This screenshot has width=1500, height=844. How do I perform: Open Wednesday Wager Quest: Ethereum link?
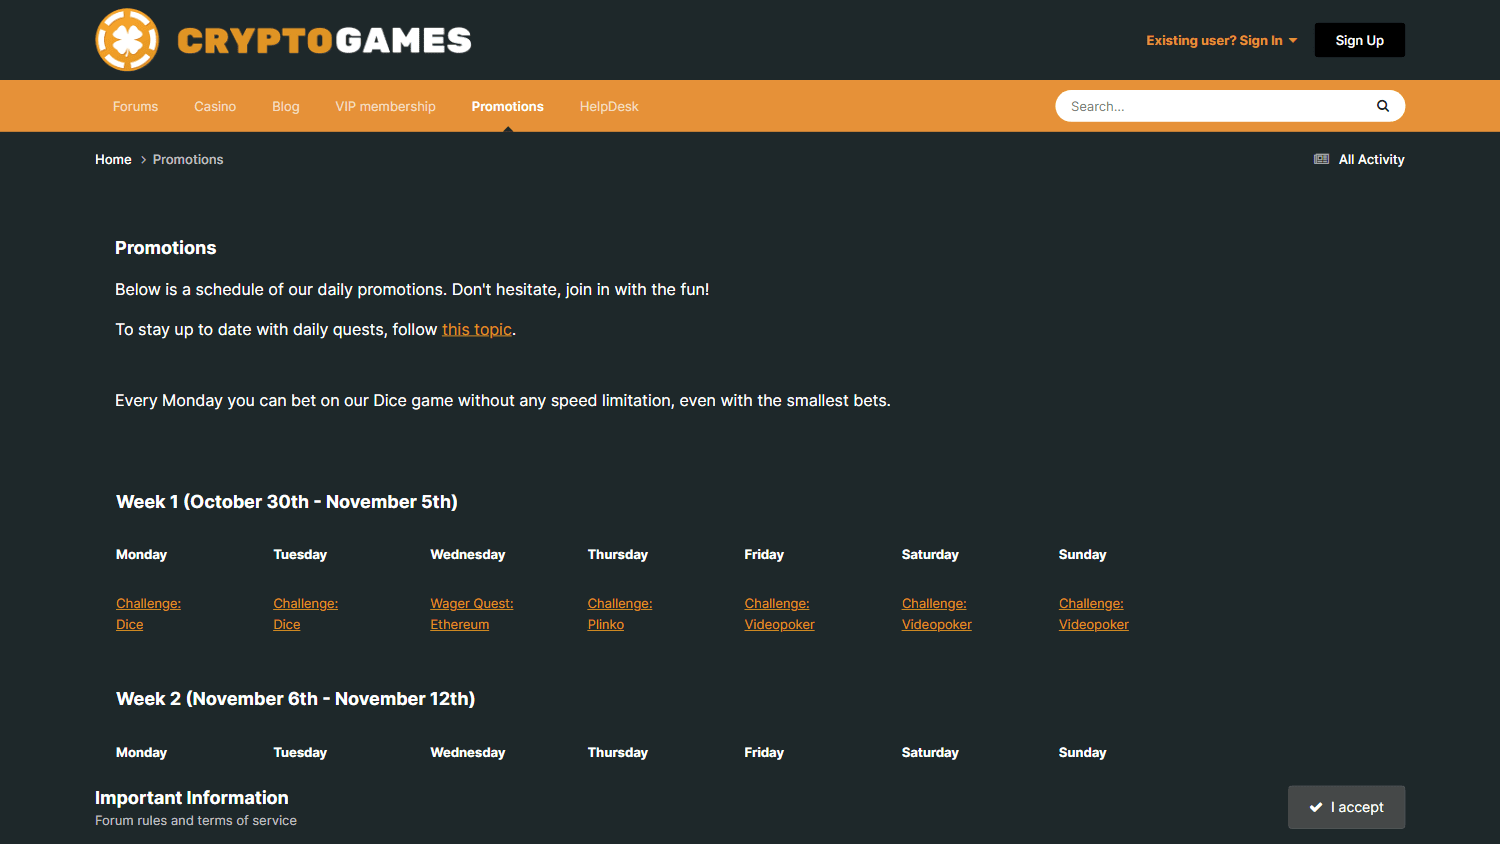pos(471,614)
